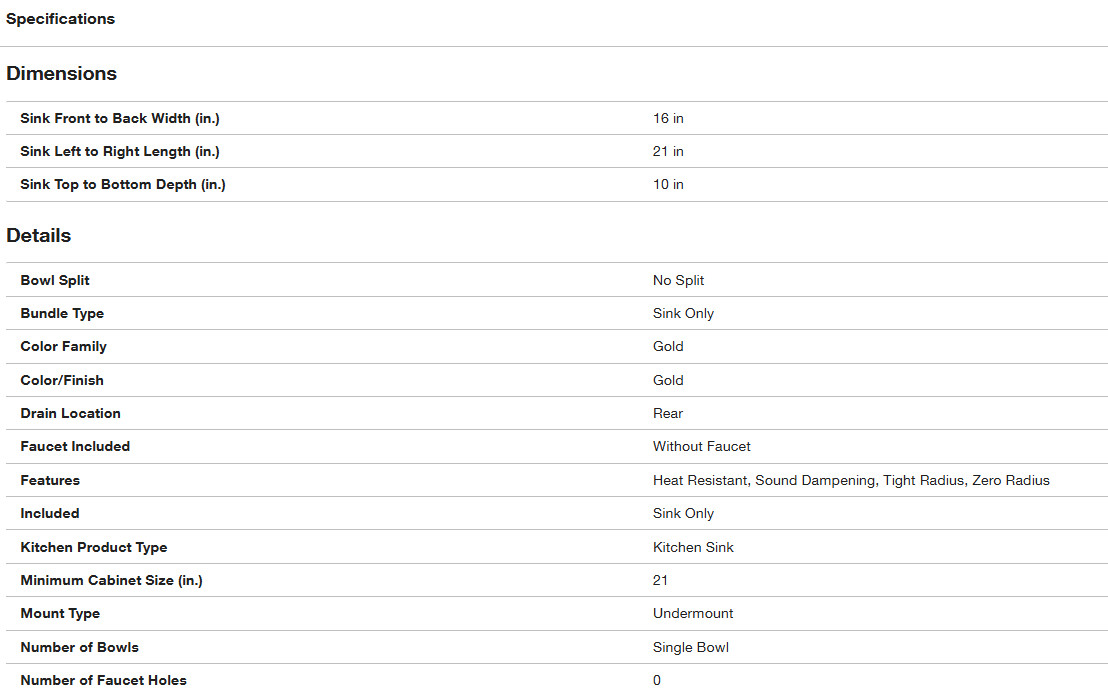Click the Sink Left to Right Length label
The width and height of the screenshot is (1108, 696).
120,151
